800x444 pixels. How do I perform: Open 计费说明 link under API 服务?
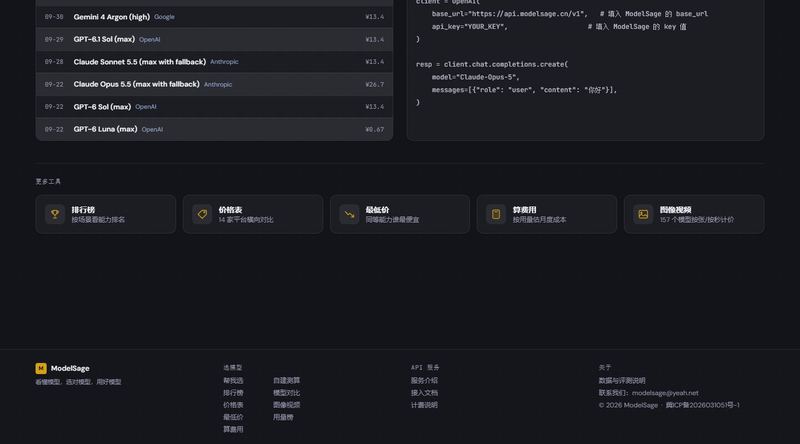coord(424,405)
